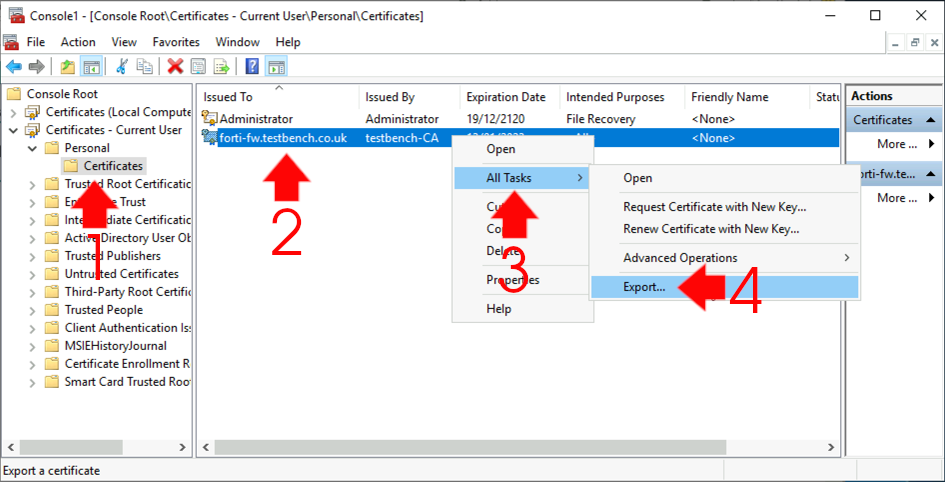
Task: Open the Window menu
Action: (x=237, y=42)
